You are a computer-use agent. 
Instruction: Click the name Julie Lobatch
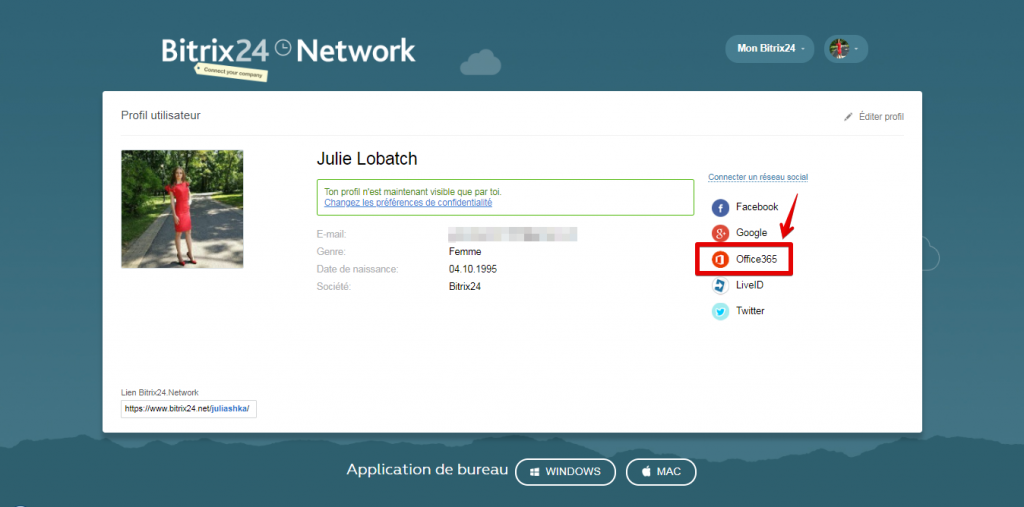[x=367, y=159]
